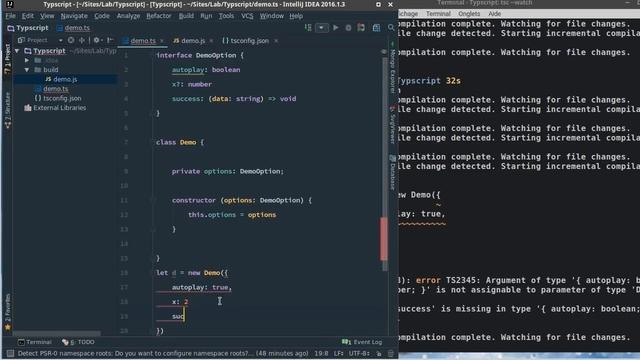This screenshot has width=640, height=360.
Task: Change the LF line separator
Action: point(338,353)
